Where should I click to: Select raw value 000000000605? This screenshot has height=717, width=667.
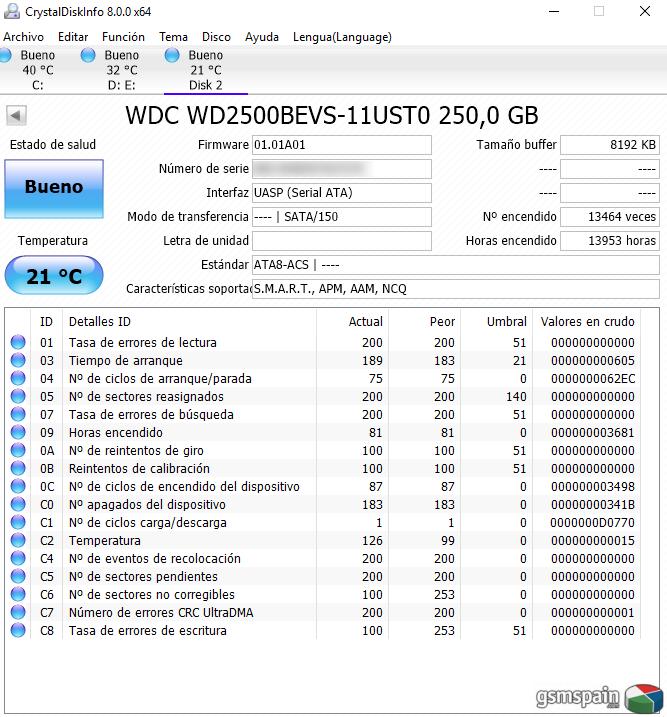coord(592,360)
